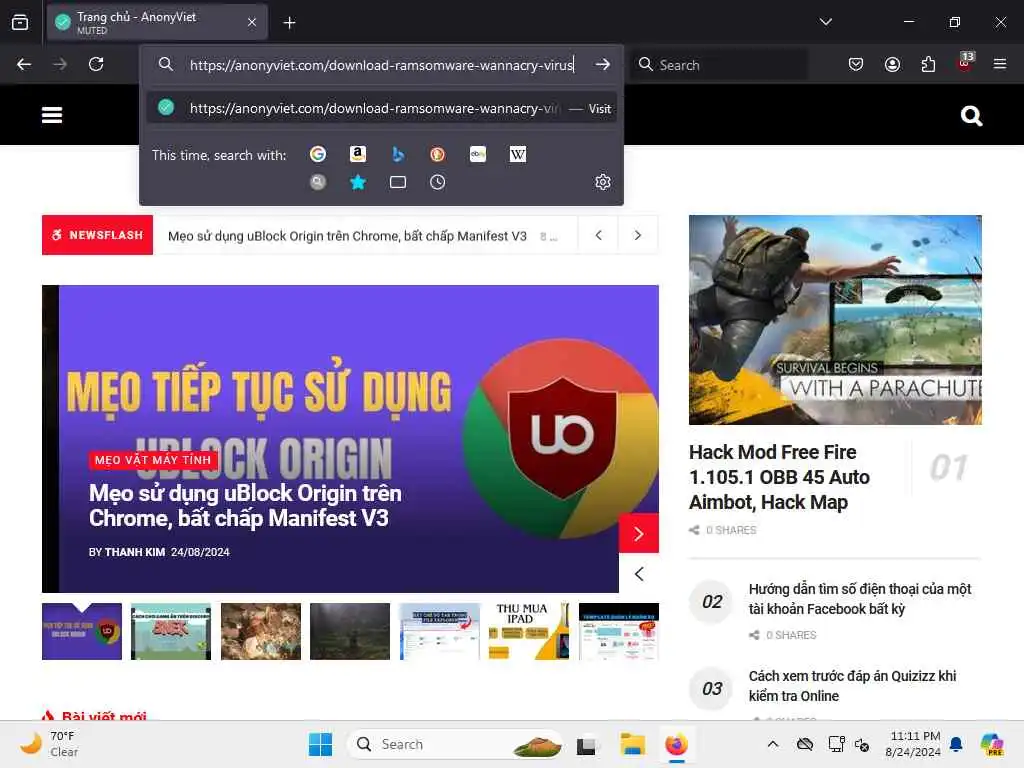
Task: Open Firefox account icon
Action: point(892,64)
